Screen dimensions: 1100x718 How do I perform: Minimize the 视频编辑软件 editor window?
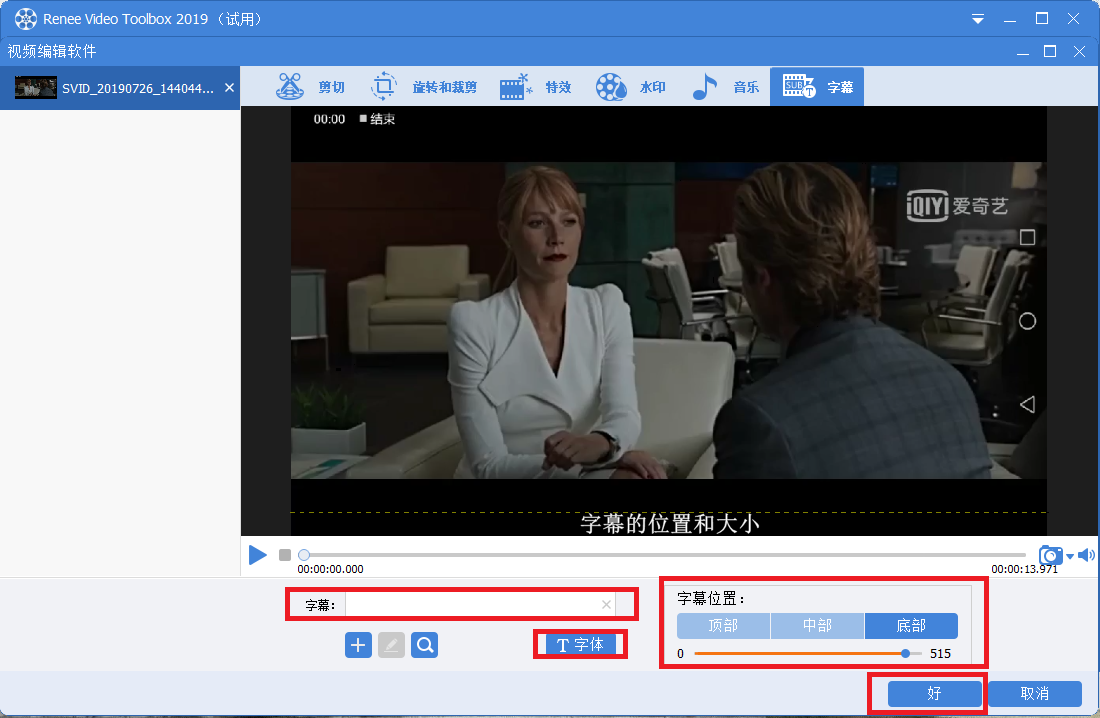pyautogui.click(x=1024, y=52)
